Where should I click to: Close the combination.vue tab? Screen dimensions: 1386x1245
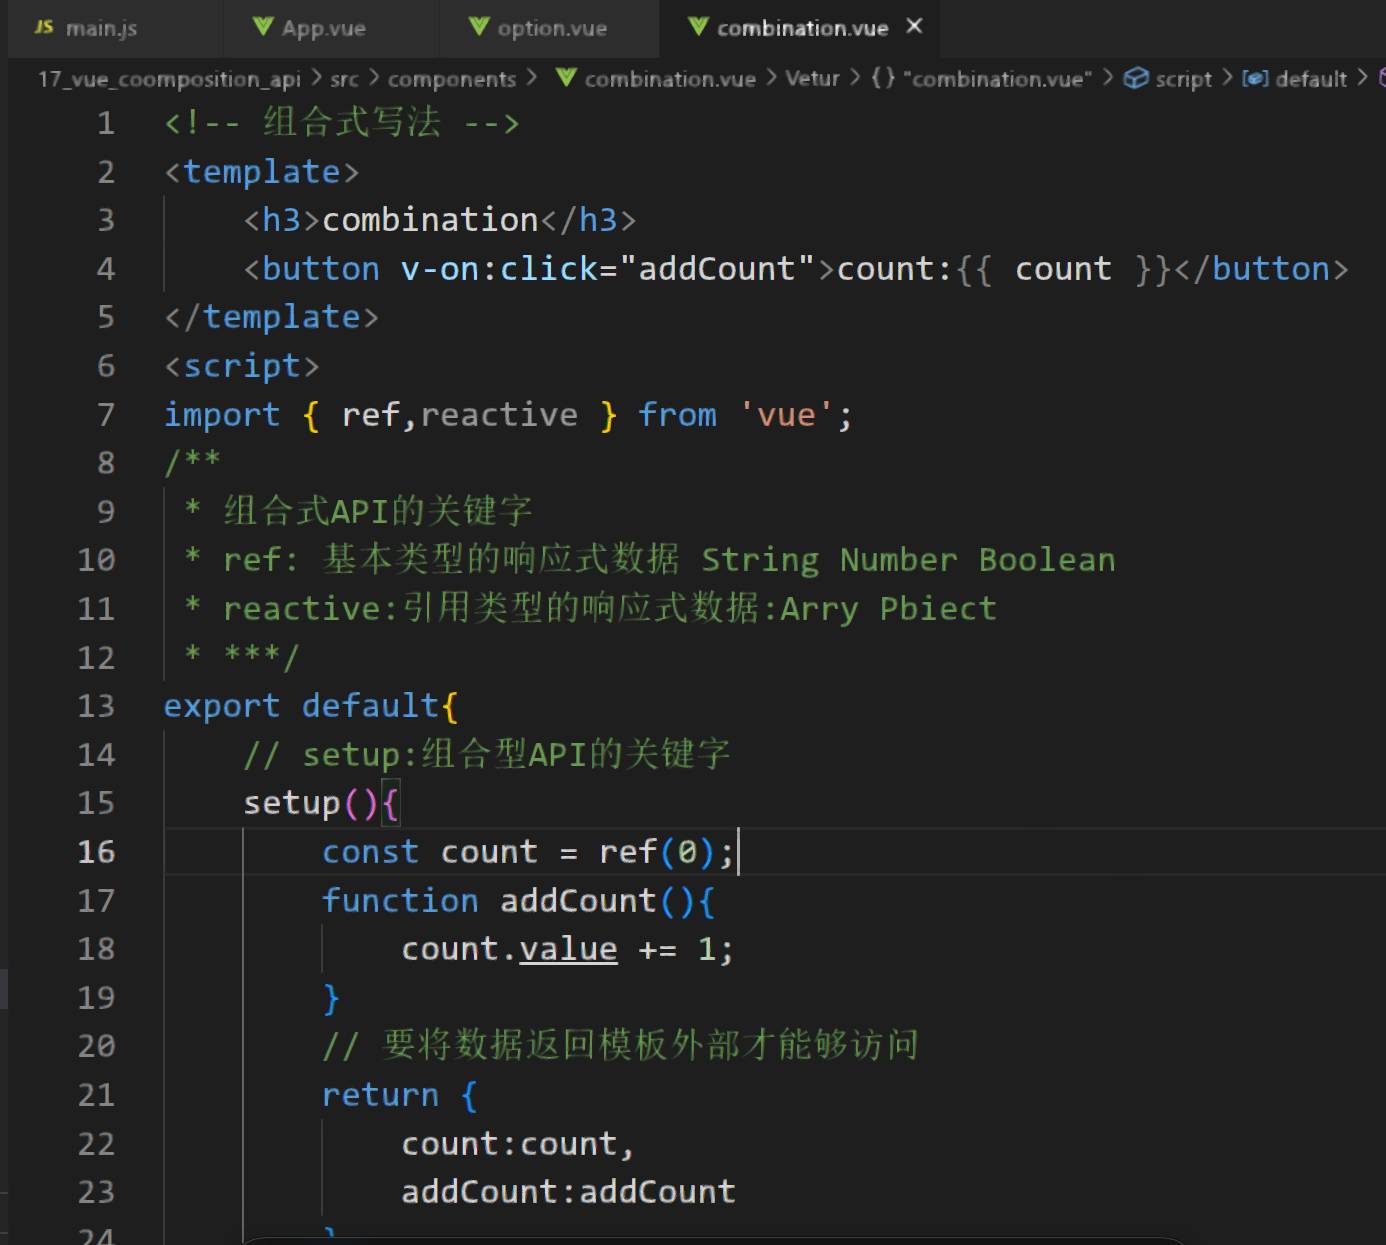click(x=914, y=27)
